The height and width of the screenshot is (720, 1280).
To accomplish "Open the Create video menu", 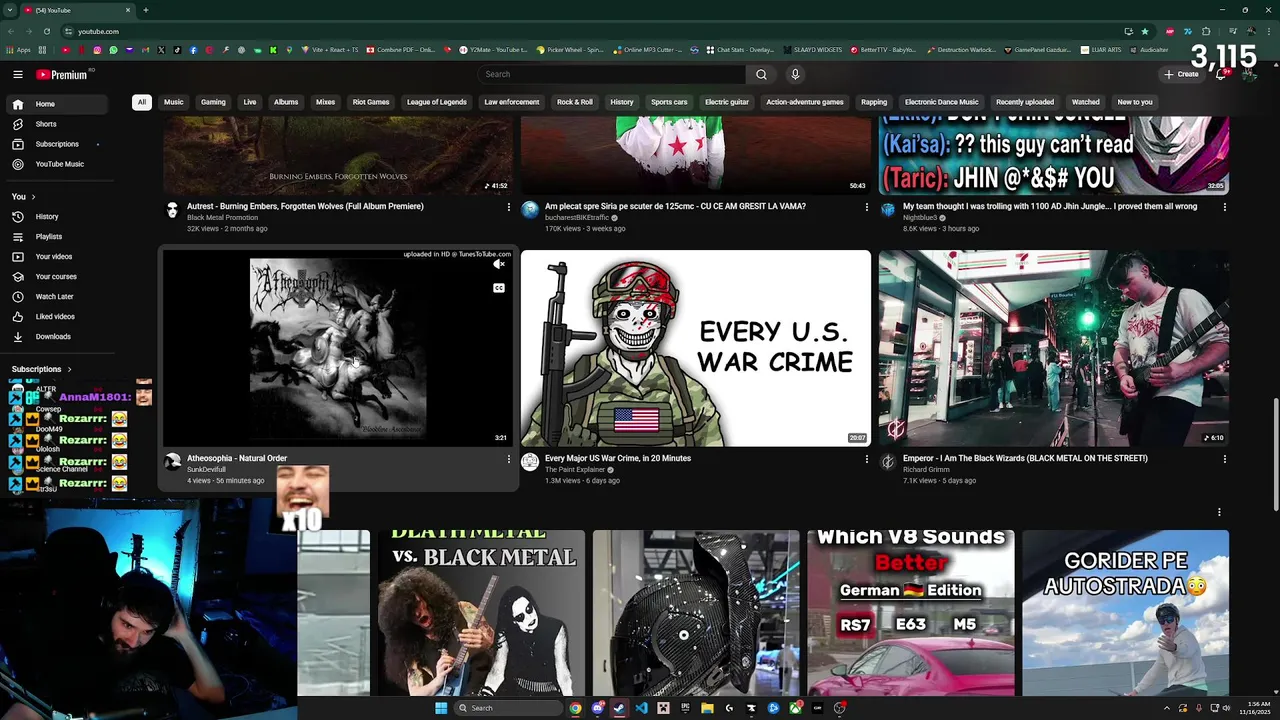I will pyautogui.click(x=1181, y=74).
